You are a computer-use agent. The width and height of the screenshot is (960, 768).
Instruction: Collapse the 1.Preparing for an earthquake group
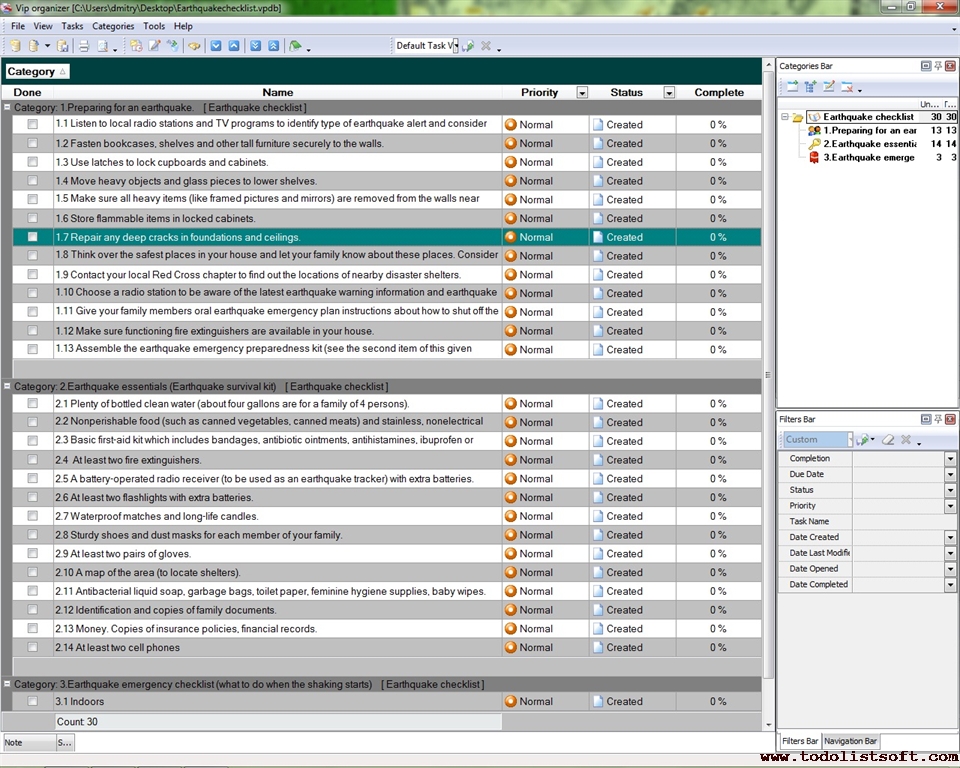(7, 107)
